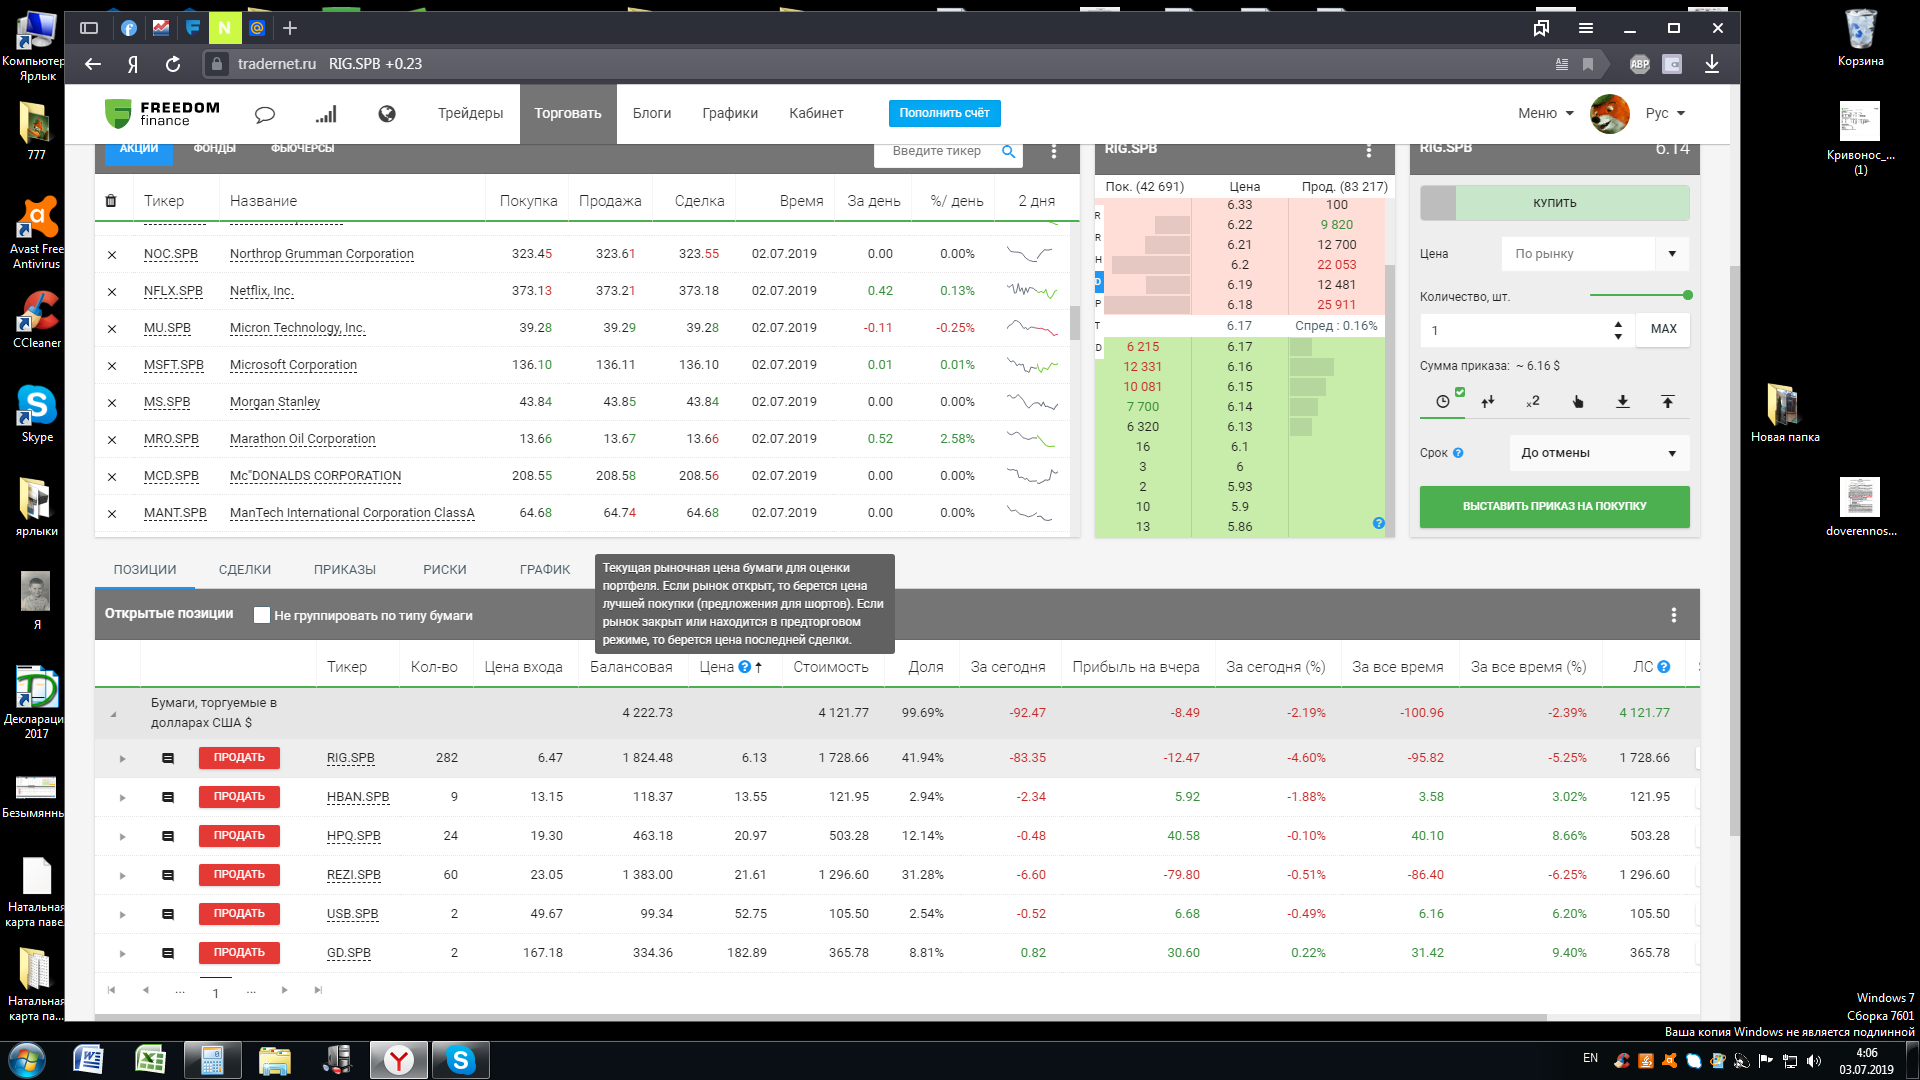Click the help icon in order book corner
This screenshot has height=1080, width=1920.
click(x=1379, y=523)
